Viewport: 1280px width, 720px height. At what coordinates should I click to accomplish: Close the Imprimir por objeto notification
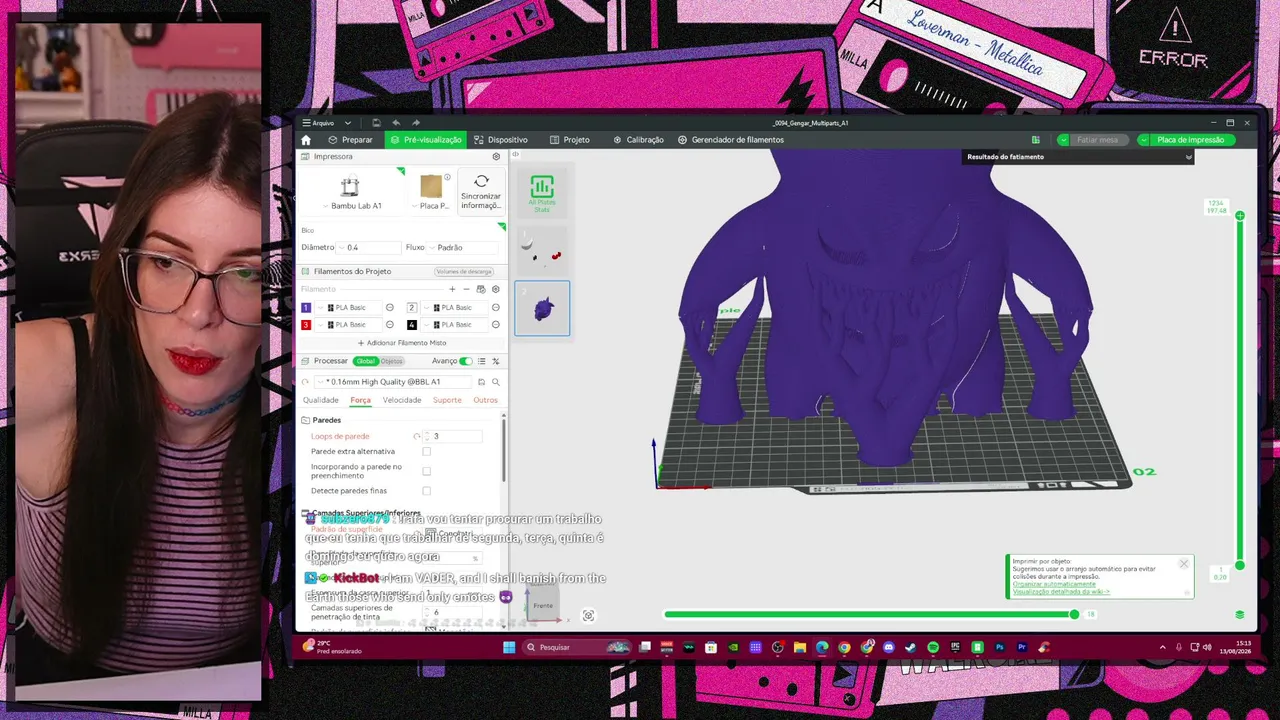point(1184,564)
